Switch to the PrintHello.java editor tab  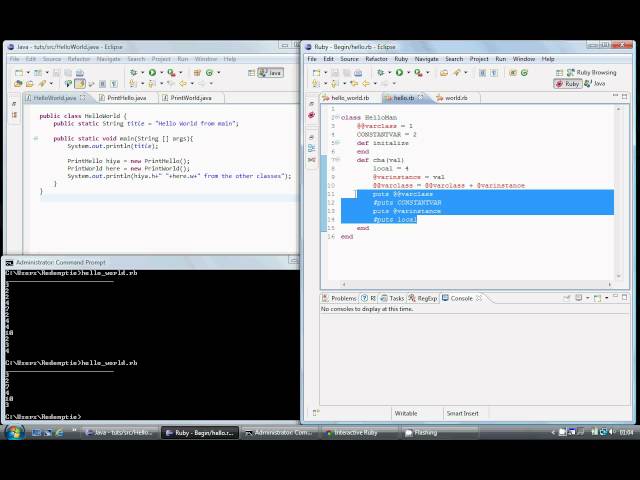[123, 98]
